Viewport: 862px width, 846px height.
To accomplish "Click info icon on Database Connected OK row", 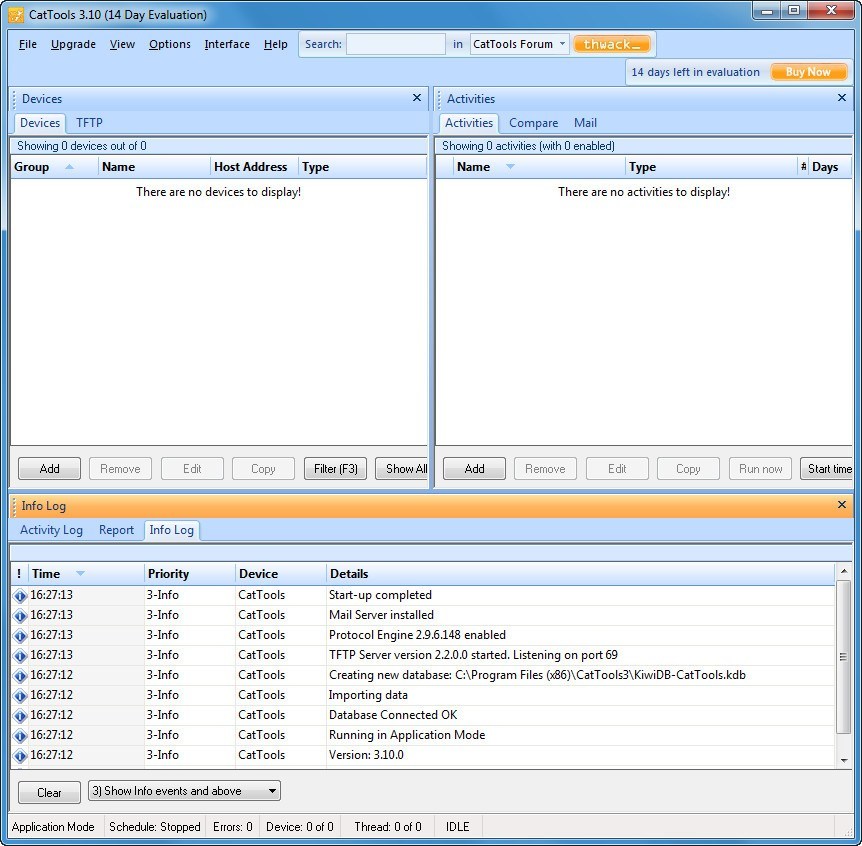I will click(20, 716).
